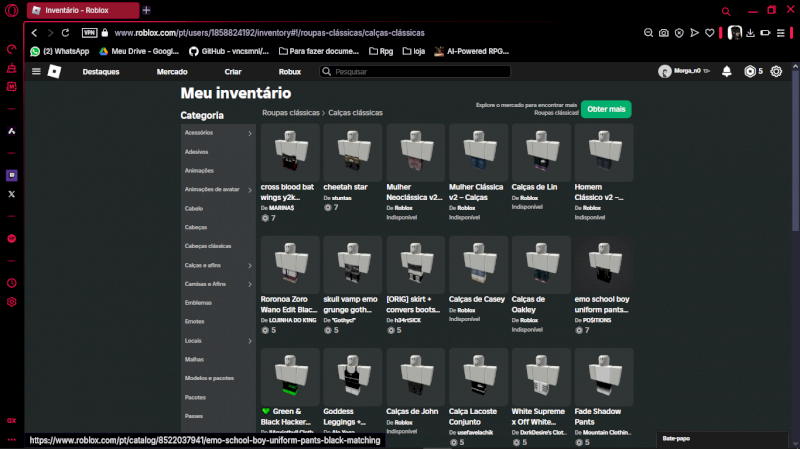Reload the page with the refresh icon
Screen dimensions: 800x449
(x=65, y=33)
